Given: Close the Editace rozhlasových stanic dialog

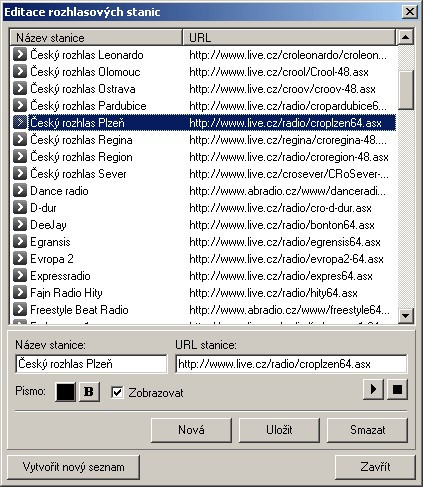Looking at the screenshot, I should (x=410, y=12).
